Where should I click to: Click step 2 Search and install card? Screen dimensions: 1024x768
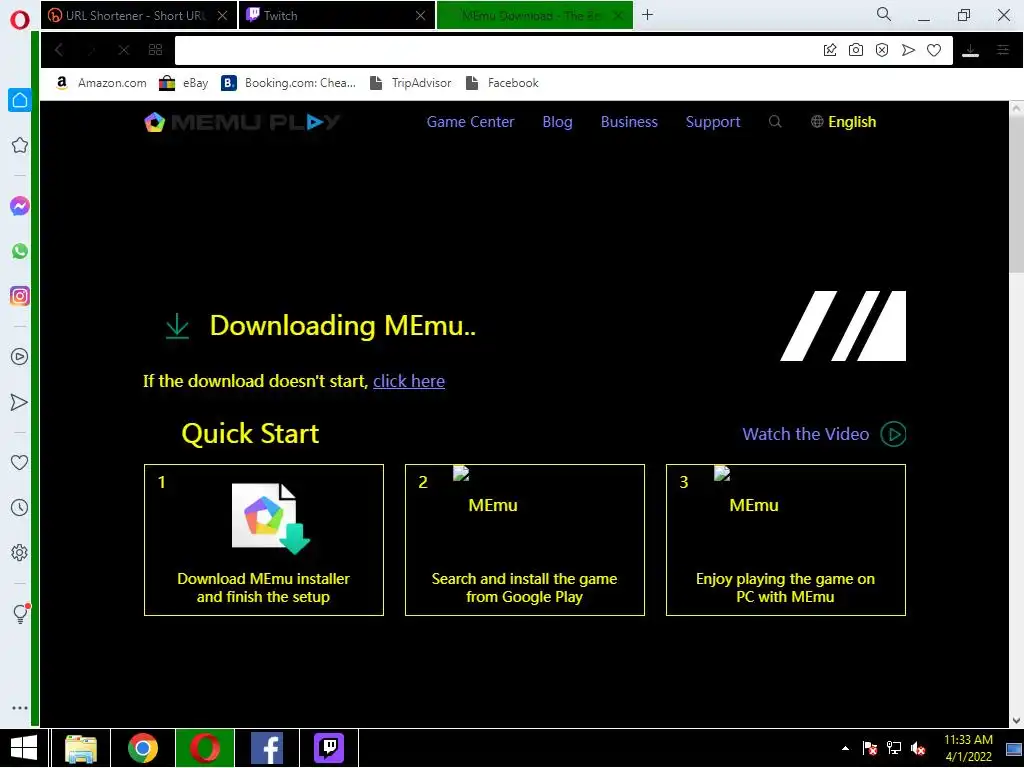(524, 539)
